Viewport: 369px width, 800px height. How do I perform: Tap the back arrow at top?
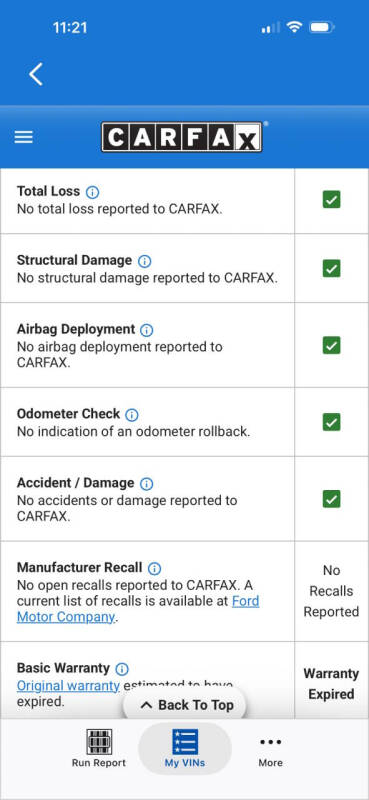click(36, 74)
